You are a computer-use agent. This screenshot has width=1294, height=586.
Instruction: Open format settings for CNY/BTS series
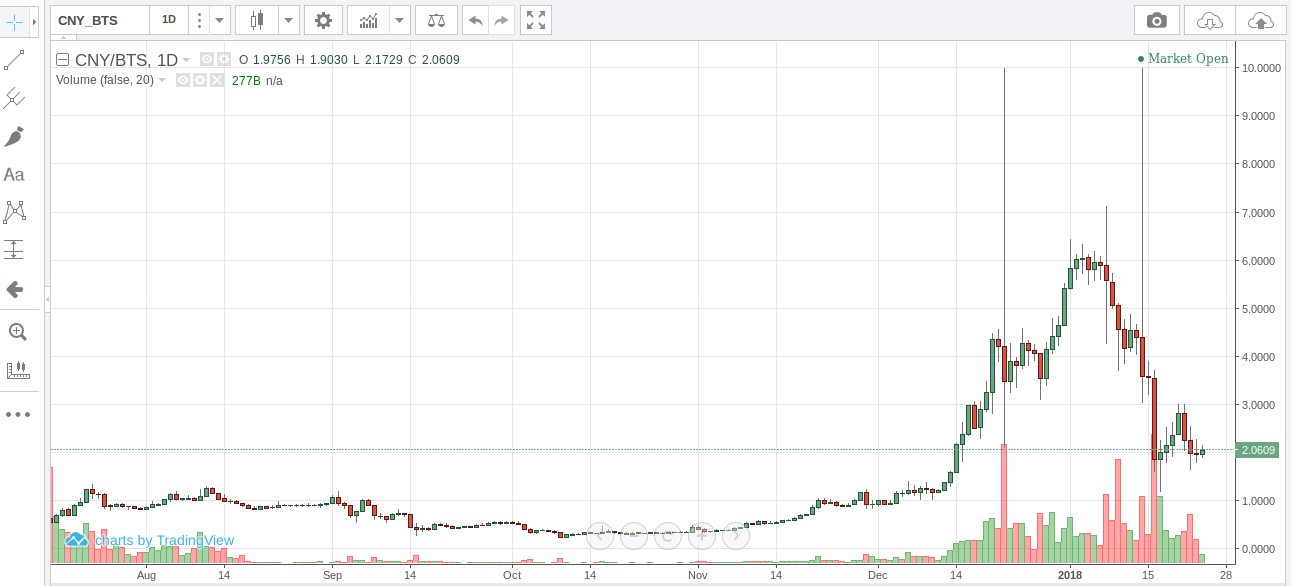click(x=223, y=59)
